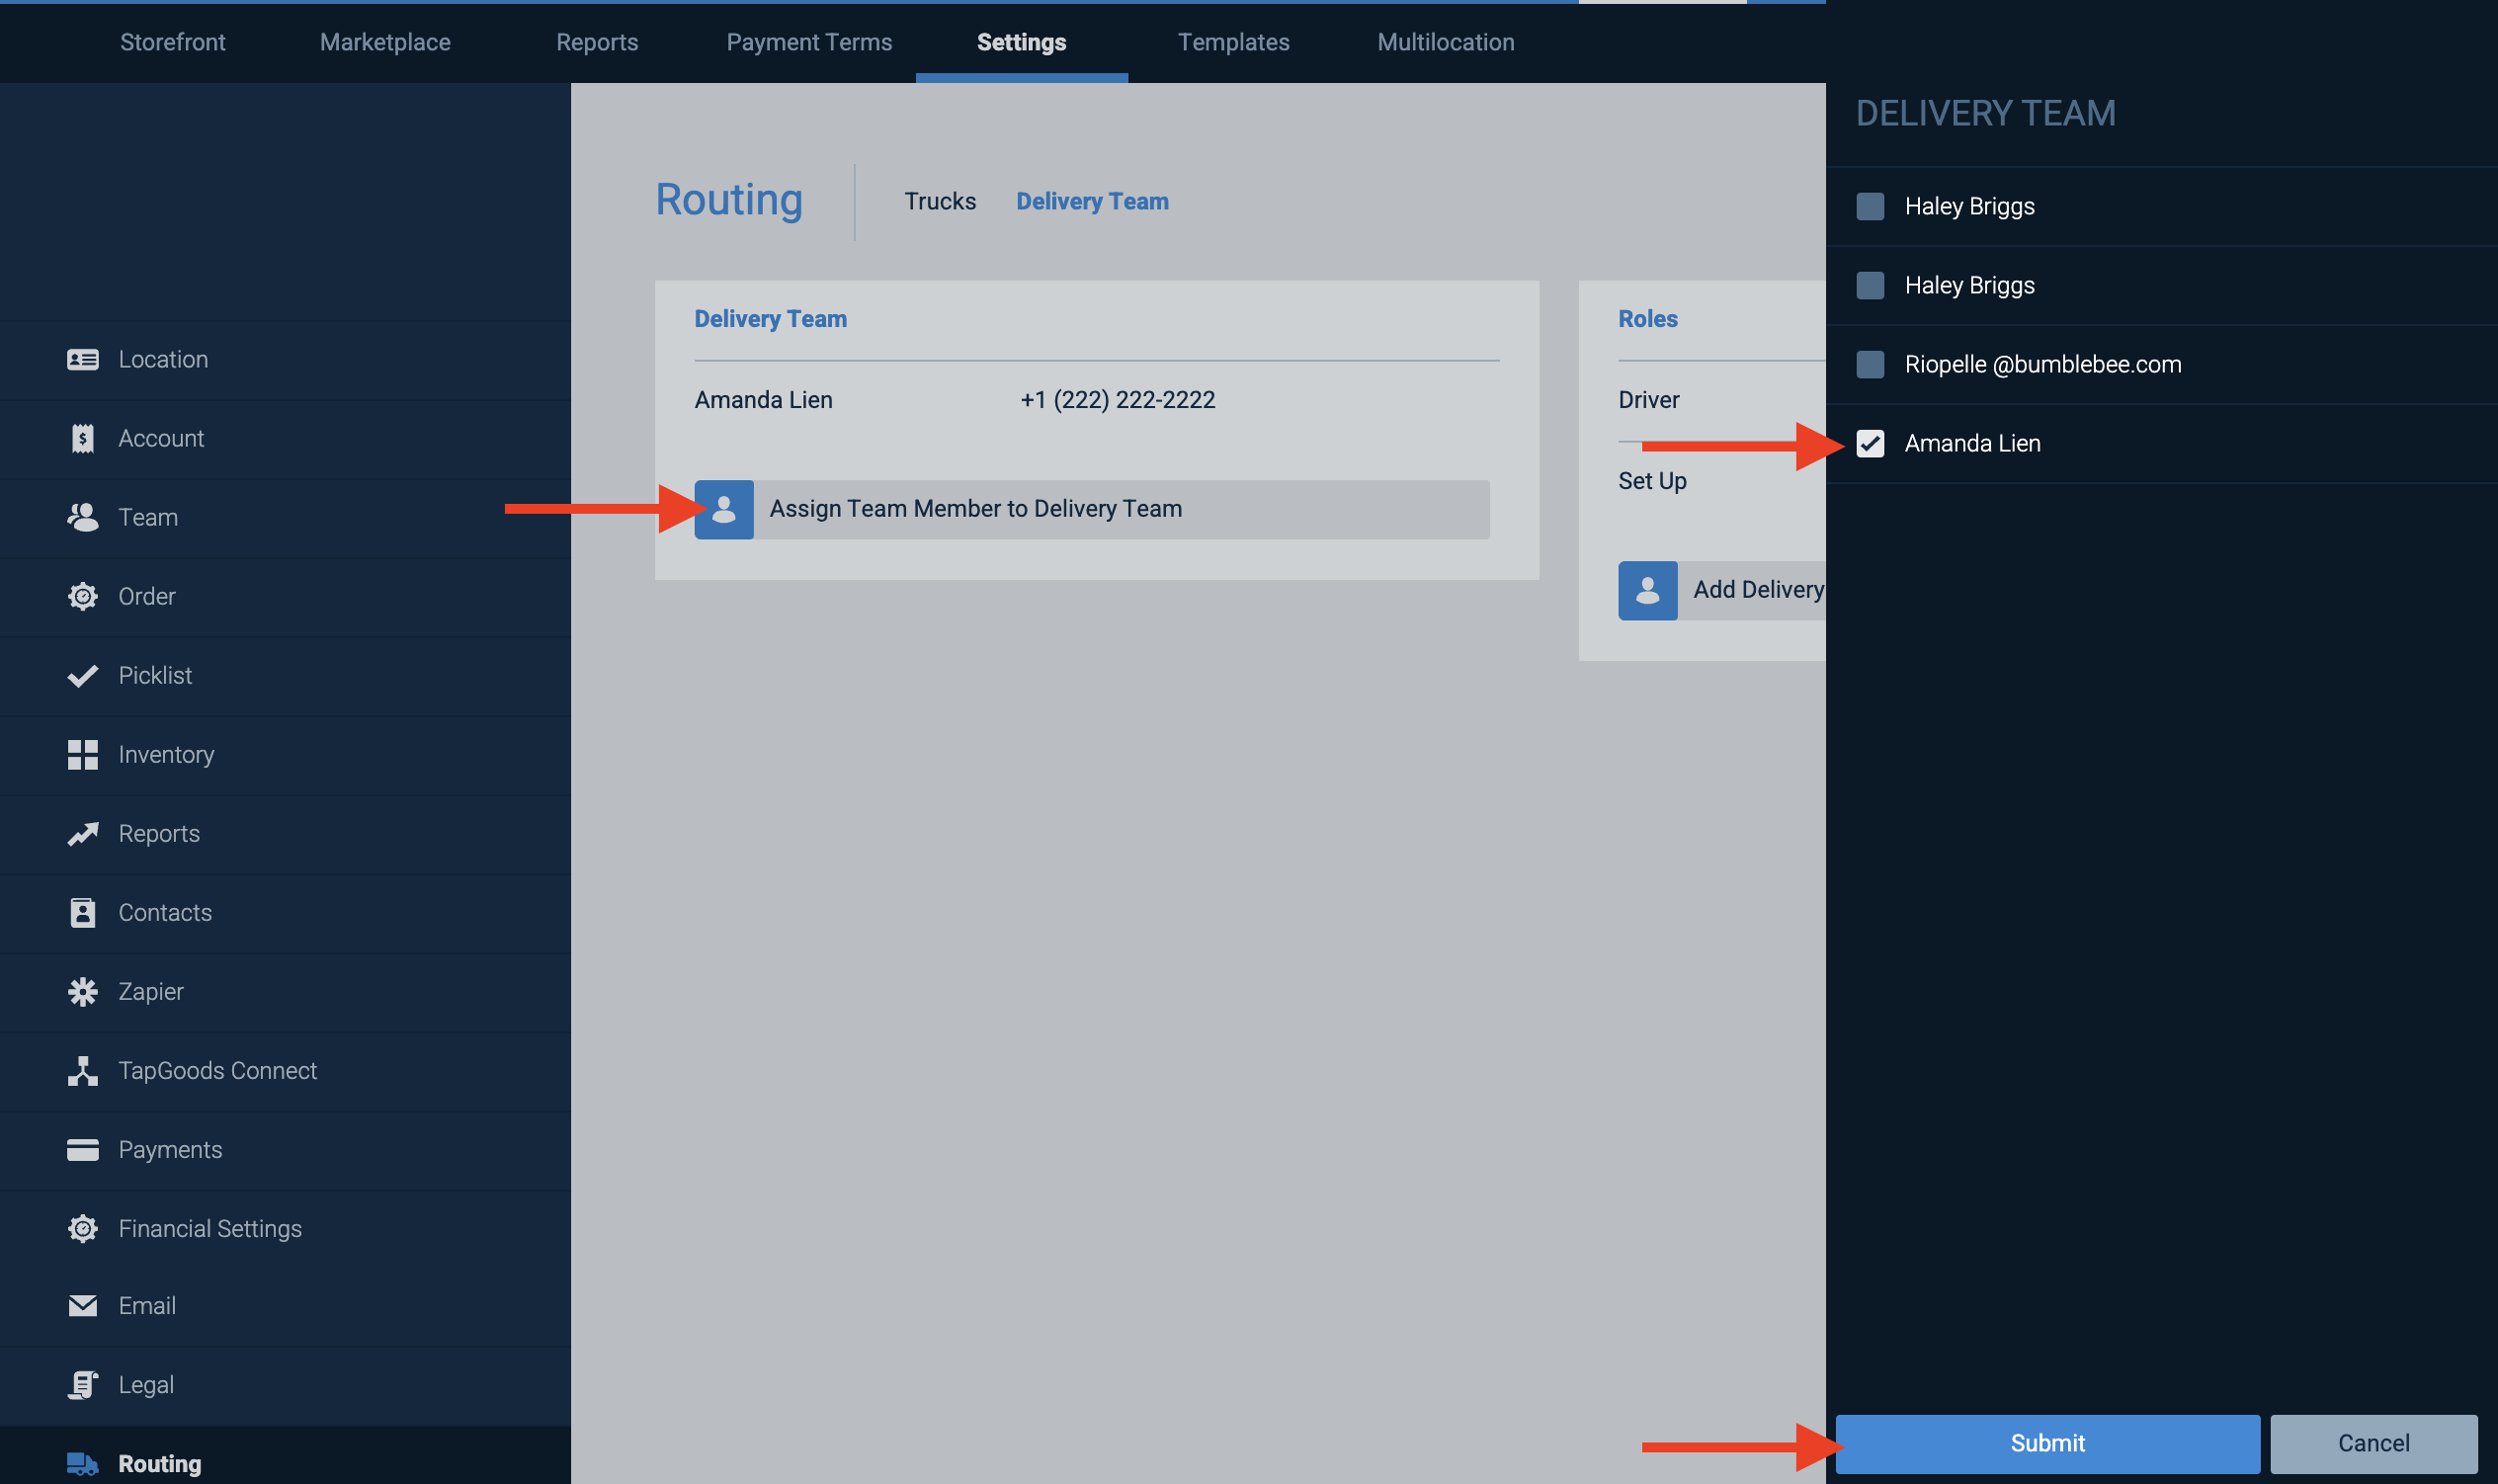Click the Team people icon
This screenshot has height=1484, width=2498.
[x=82, y=517]
